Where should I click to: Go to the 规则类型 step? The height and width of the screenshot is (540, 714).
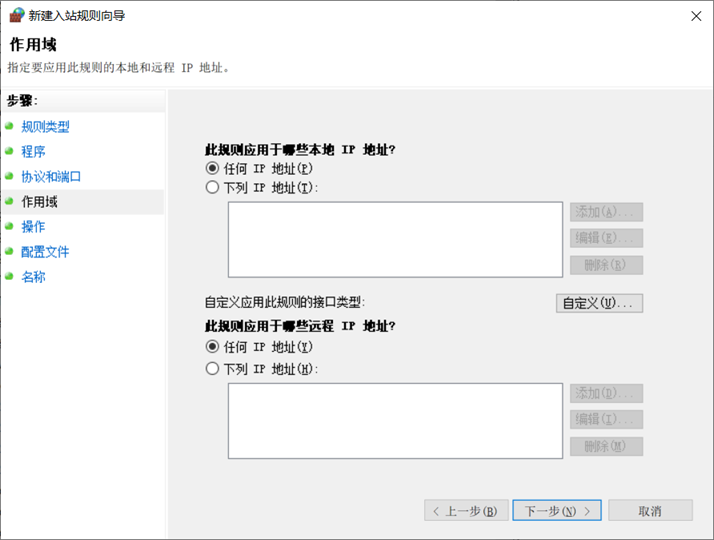point(45,127)
